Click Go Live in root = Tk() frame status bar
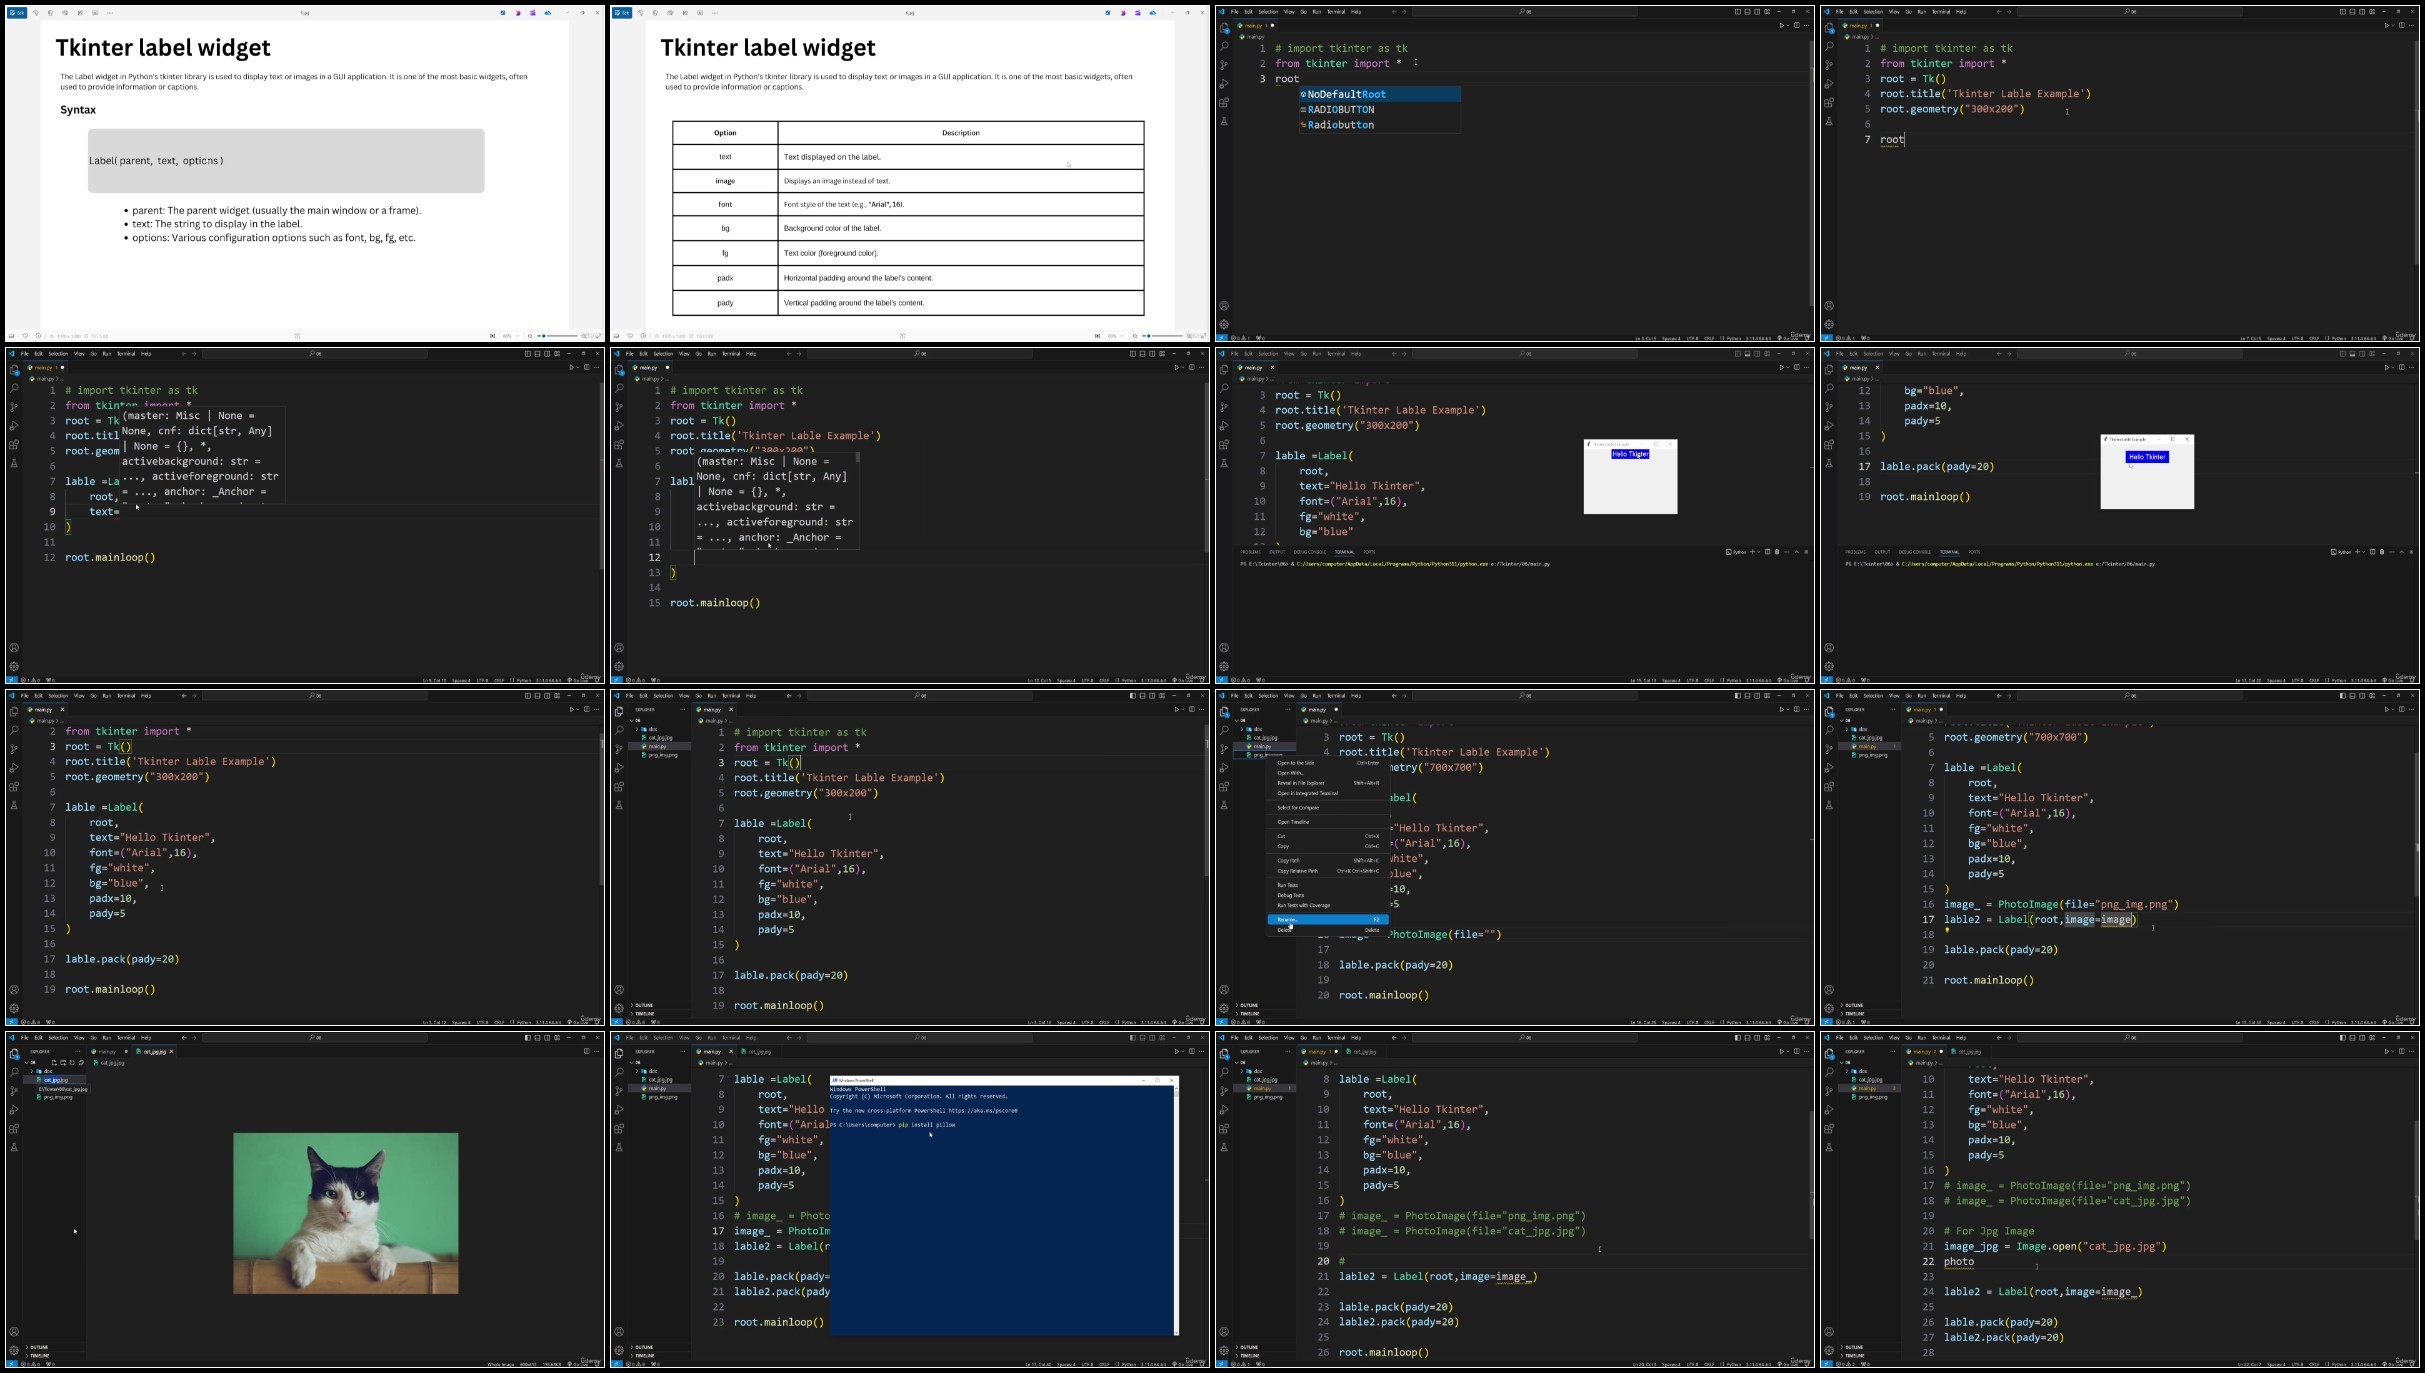 [1787, 681]
